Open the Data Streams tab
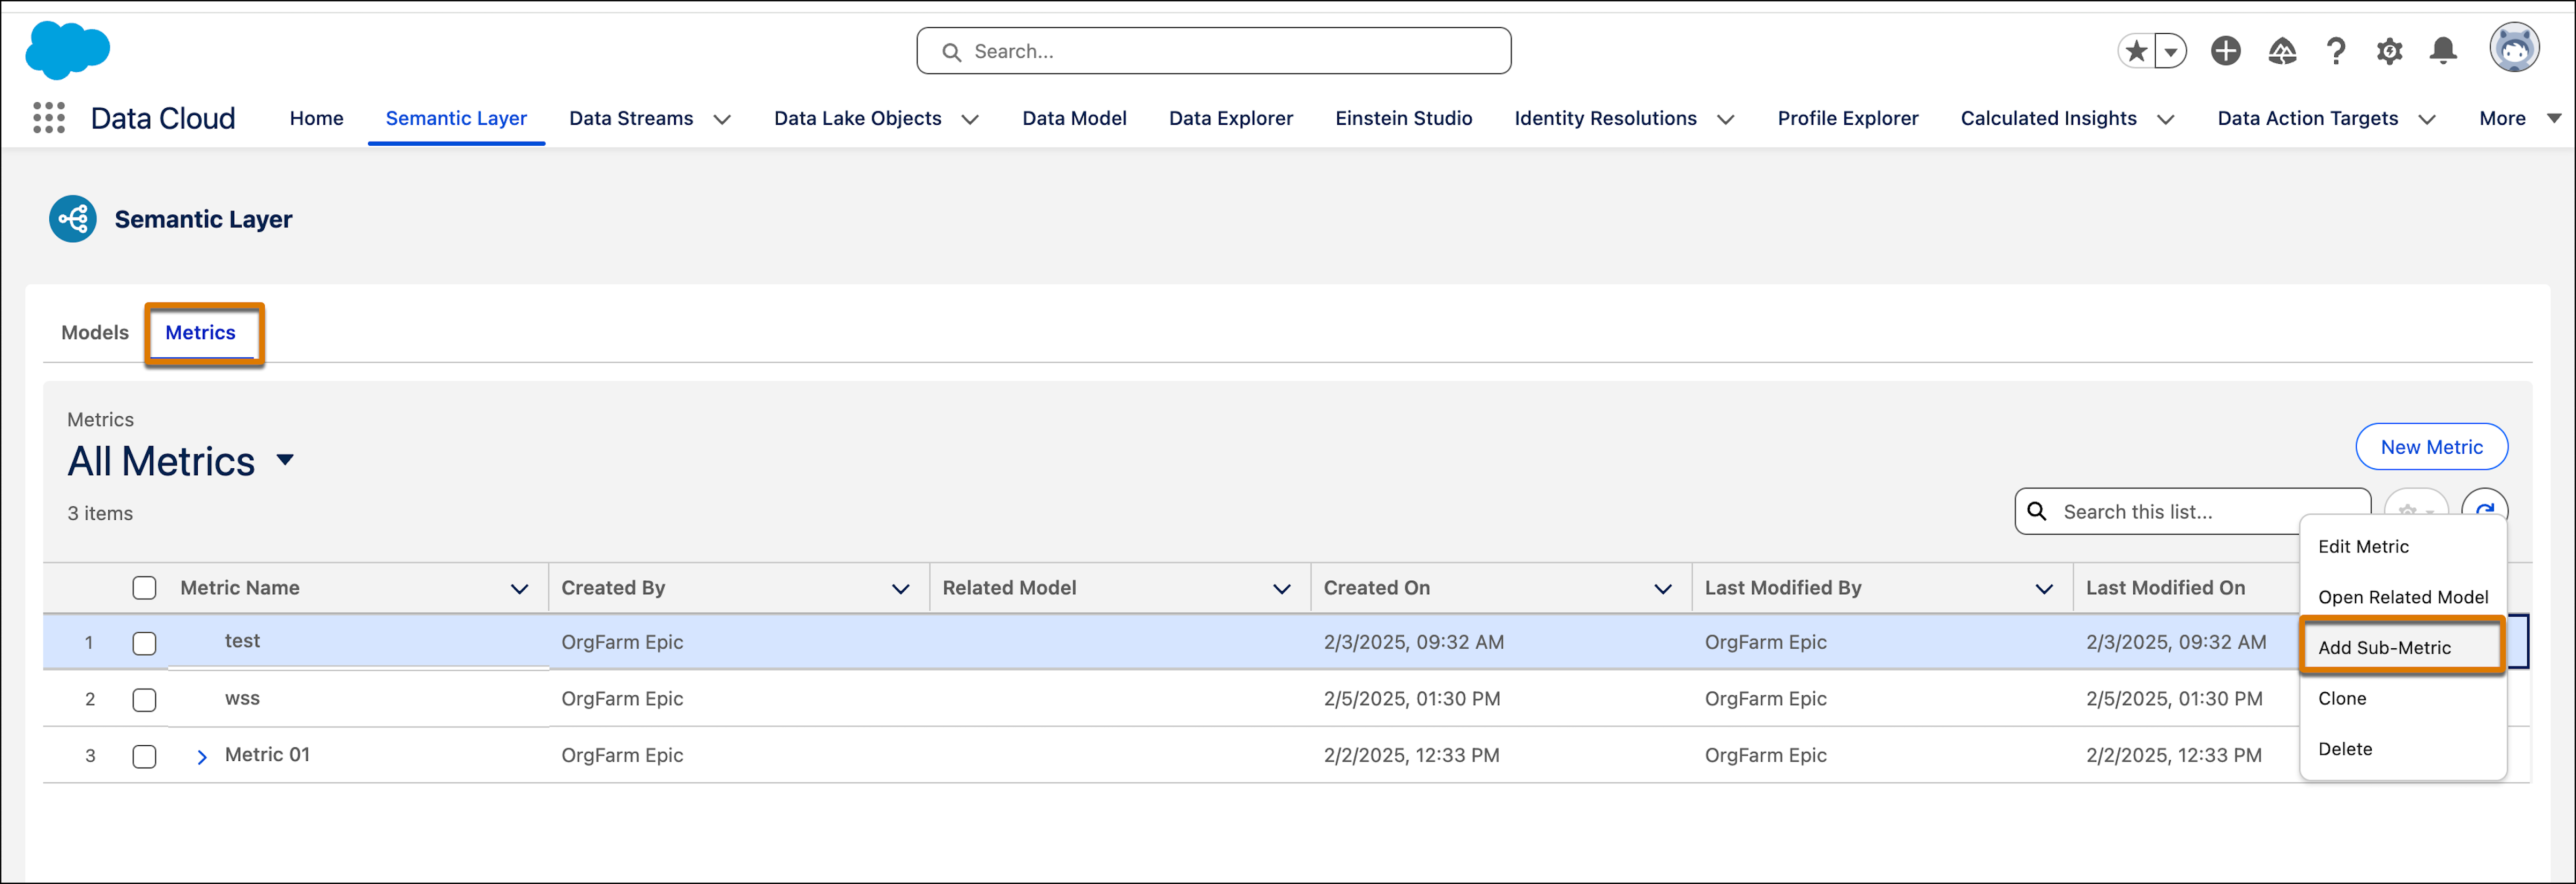Image resolution: width=2576 pixels, height=884 pixels. (631, 118)
